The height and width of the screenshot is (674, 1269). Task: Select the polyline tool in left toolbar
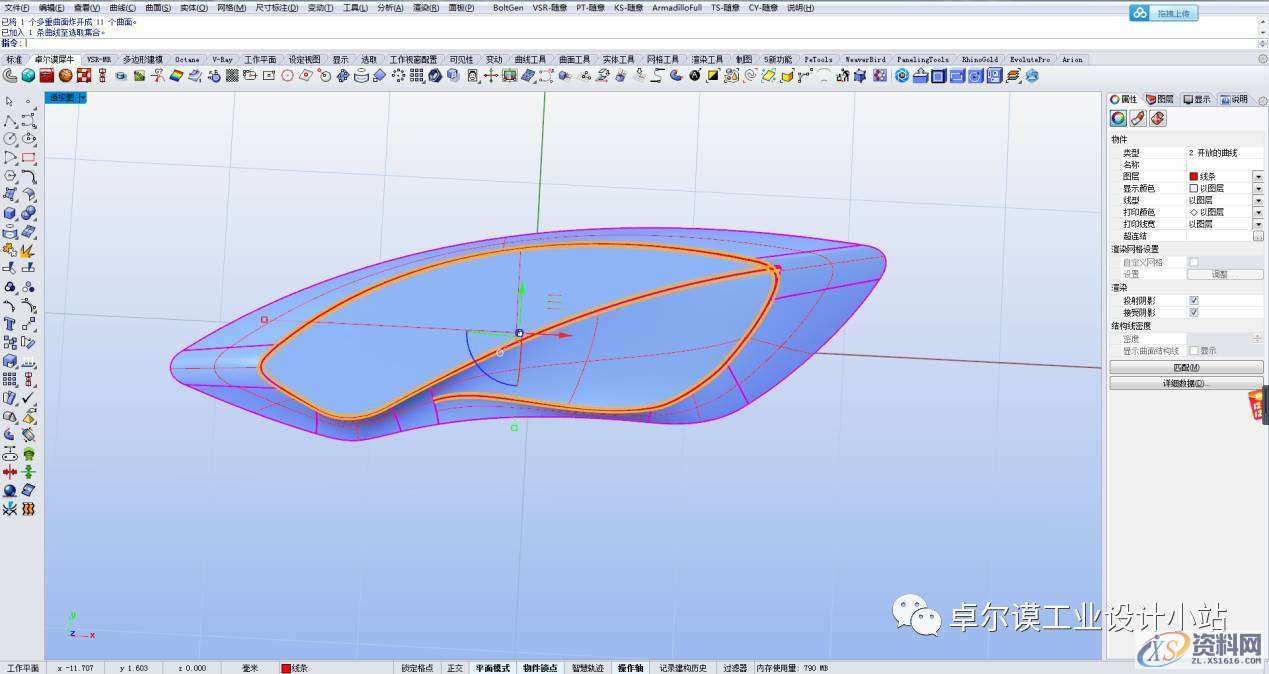pyautogui.click(x=10, y=120)
